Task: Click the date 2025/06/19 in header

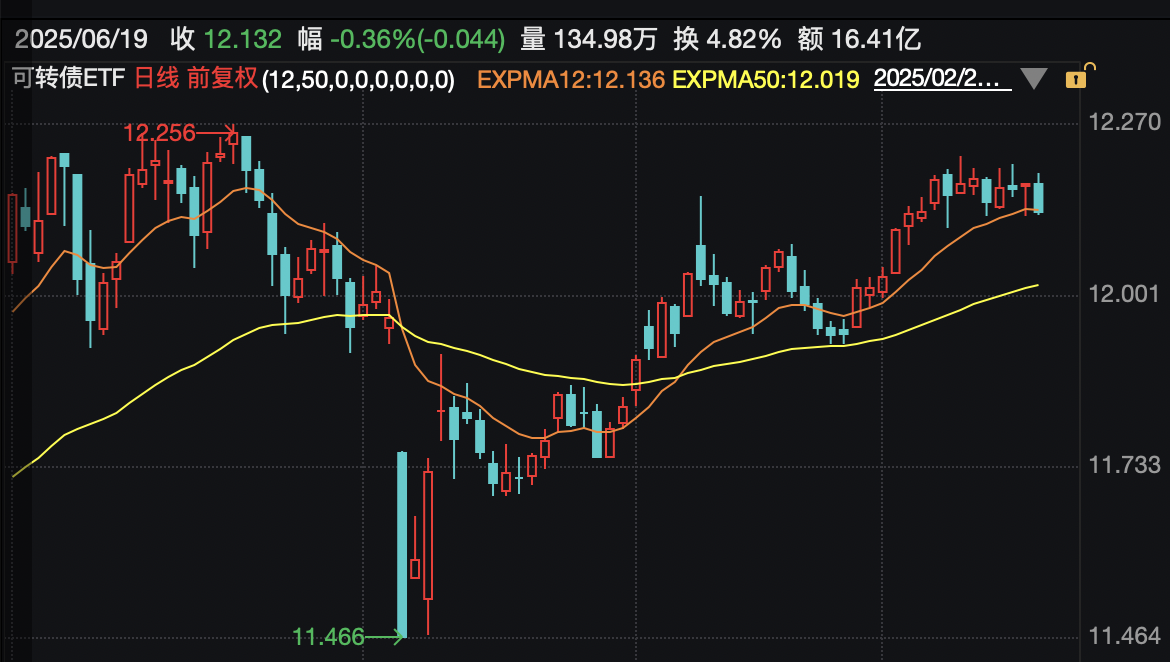Action: coord(81,39)
